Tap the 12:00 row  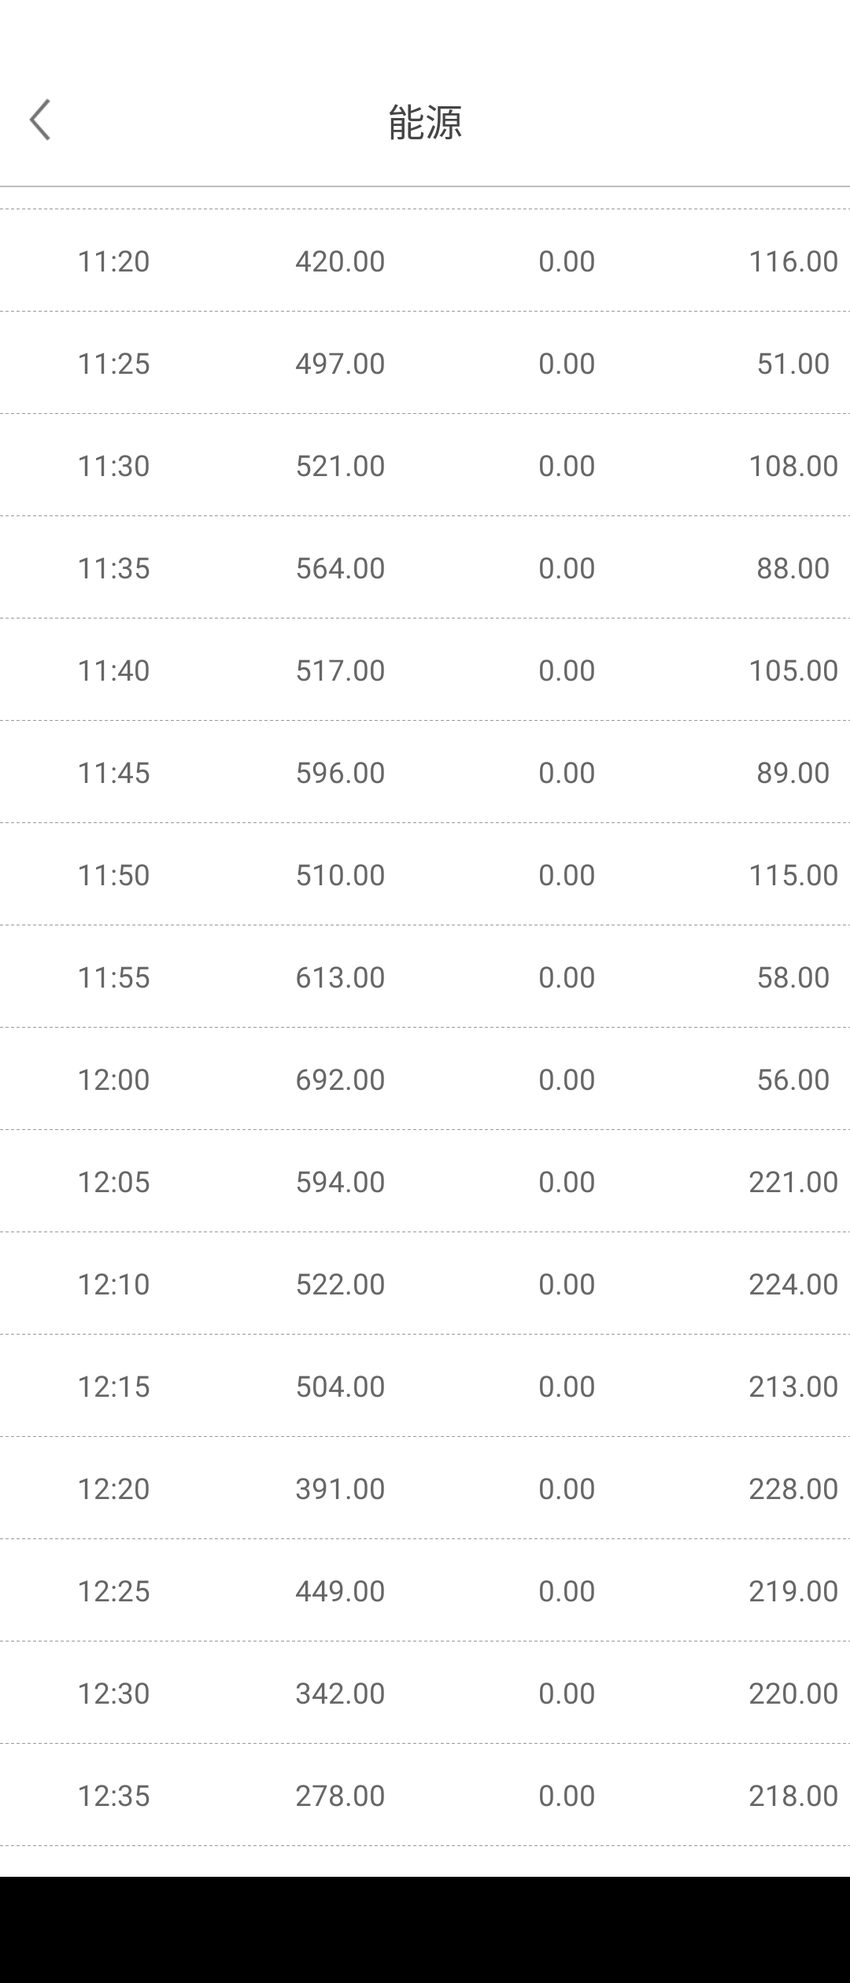point(425,1080)
